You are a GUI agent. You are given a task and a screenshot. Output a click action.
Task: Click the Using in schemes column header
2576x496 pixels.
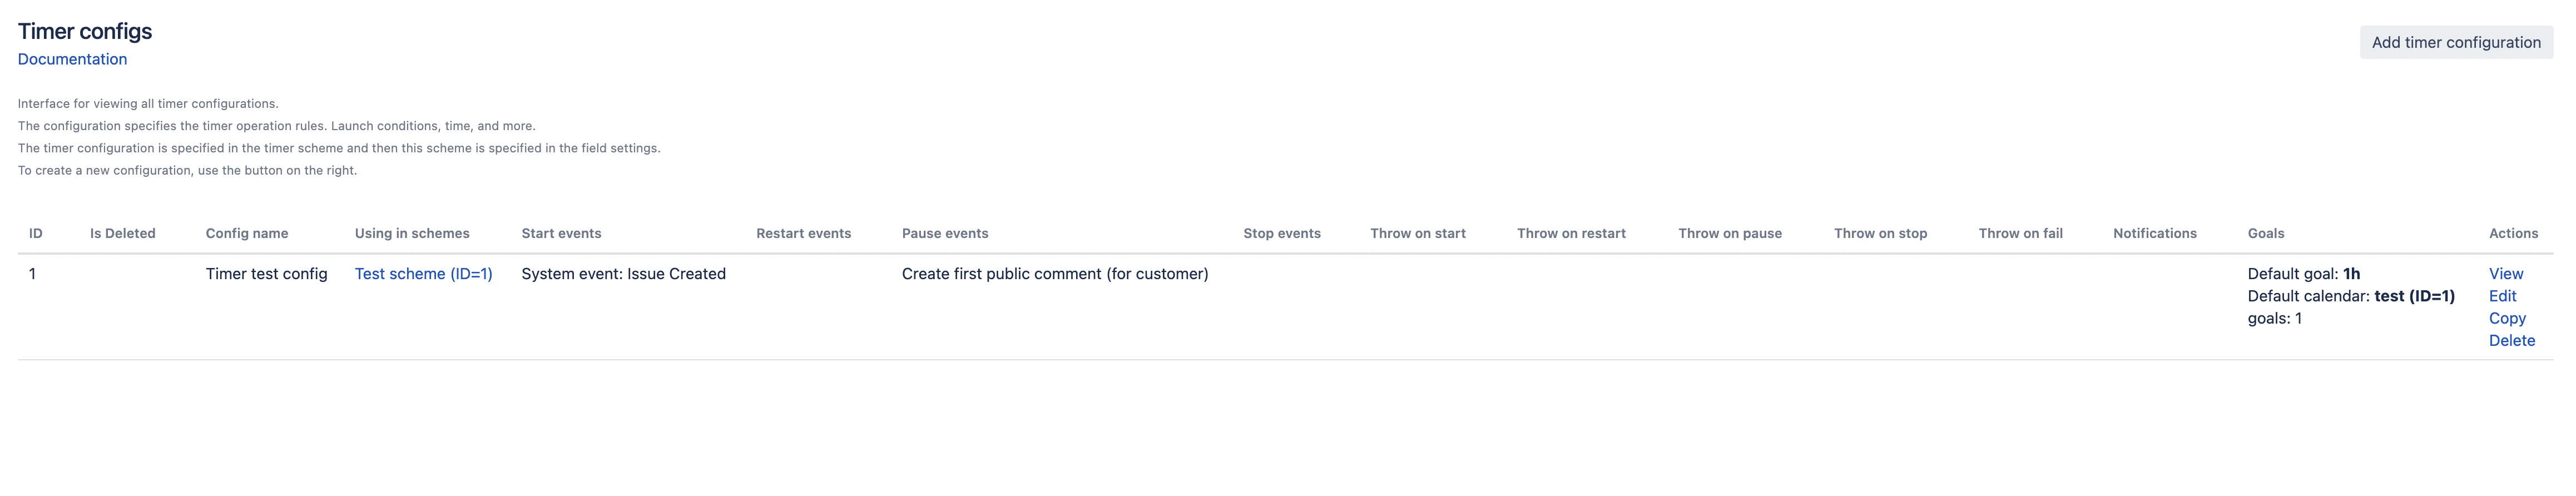[x=412, y=233]
